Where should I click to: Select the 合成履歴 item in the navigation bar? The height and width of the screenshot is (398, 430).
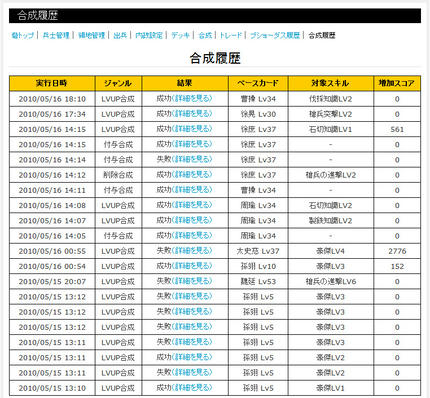[x=322, y=35]
